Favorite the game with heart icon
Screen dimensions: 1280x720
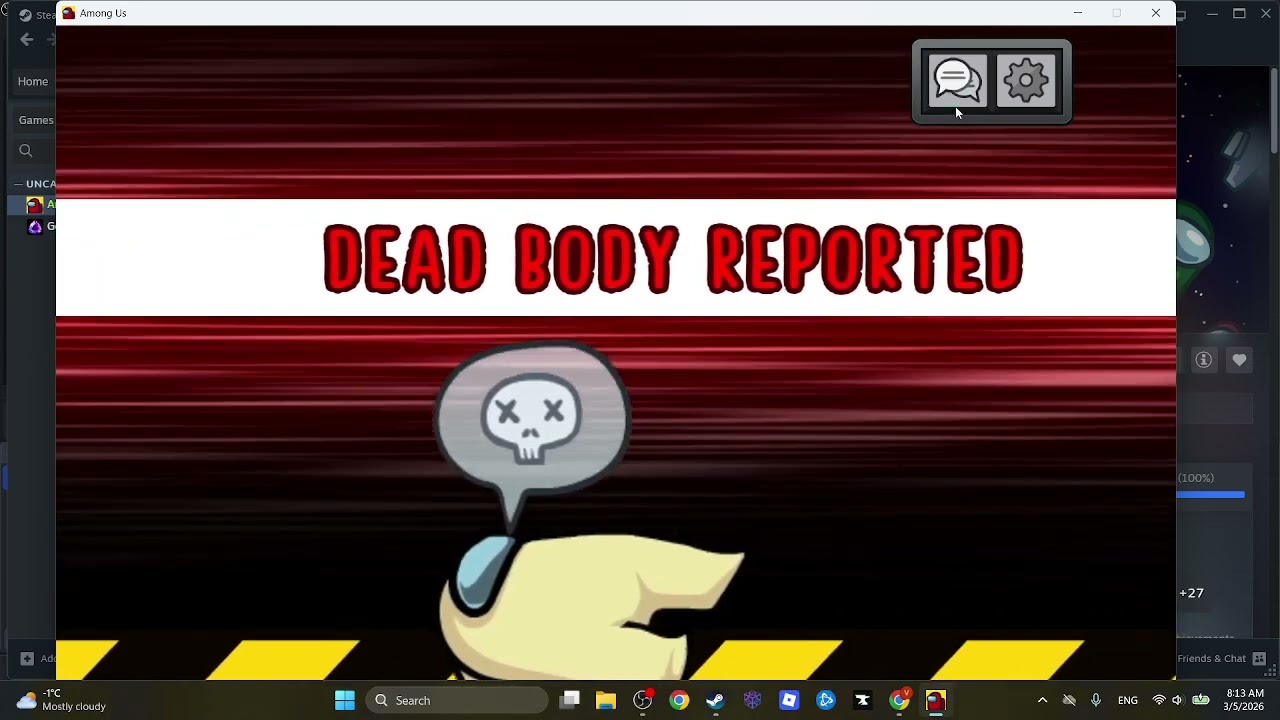(1239, 360)
